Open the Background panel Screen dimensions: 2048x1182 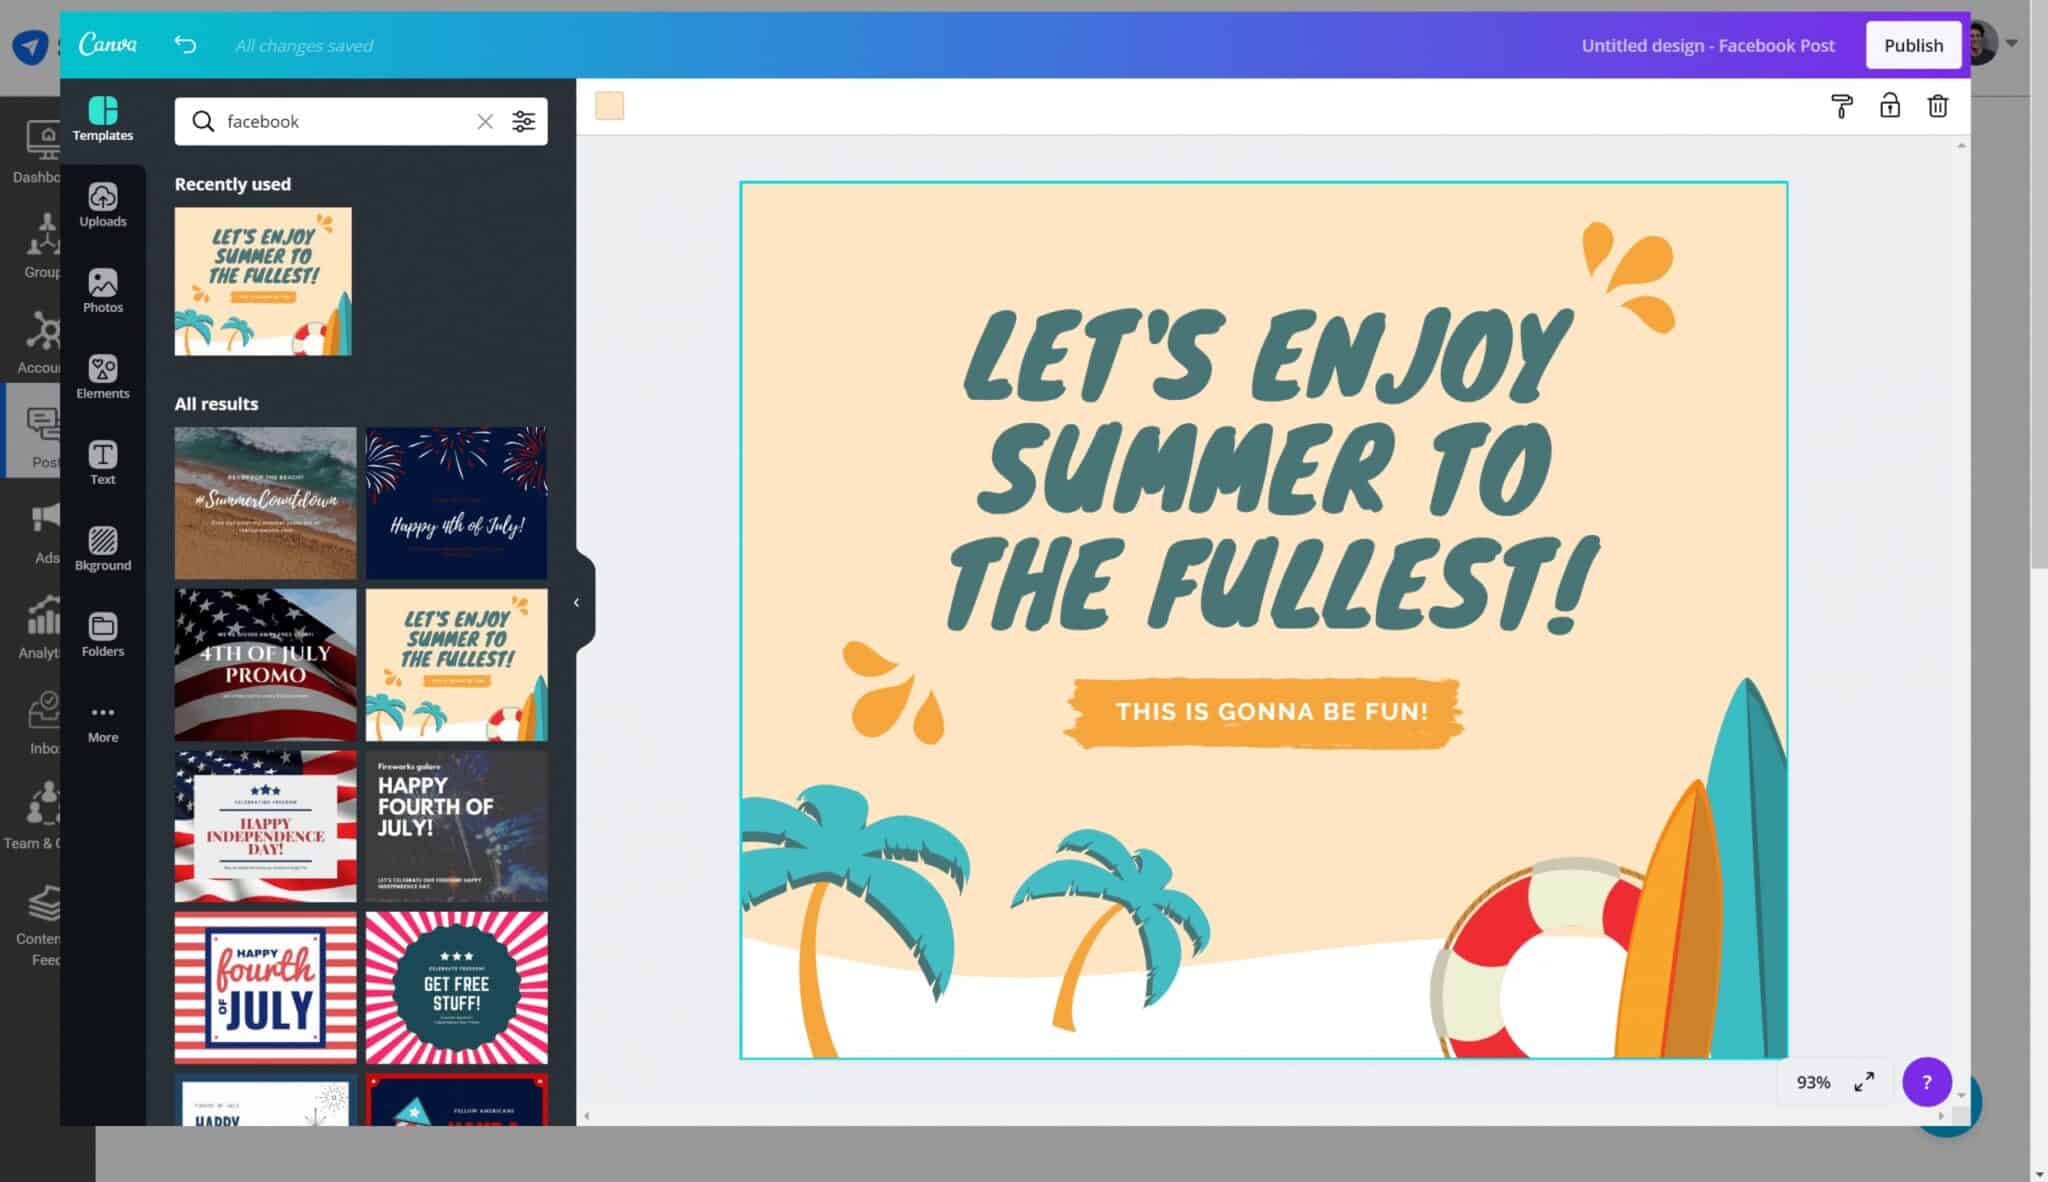101,547
